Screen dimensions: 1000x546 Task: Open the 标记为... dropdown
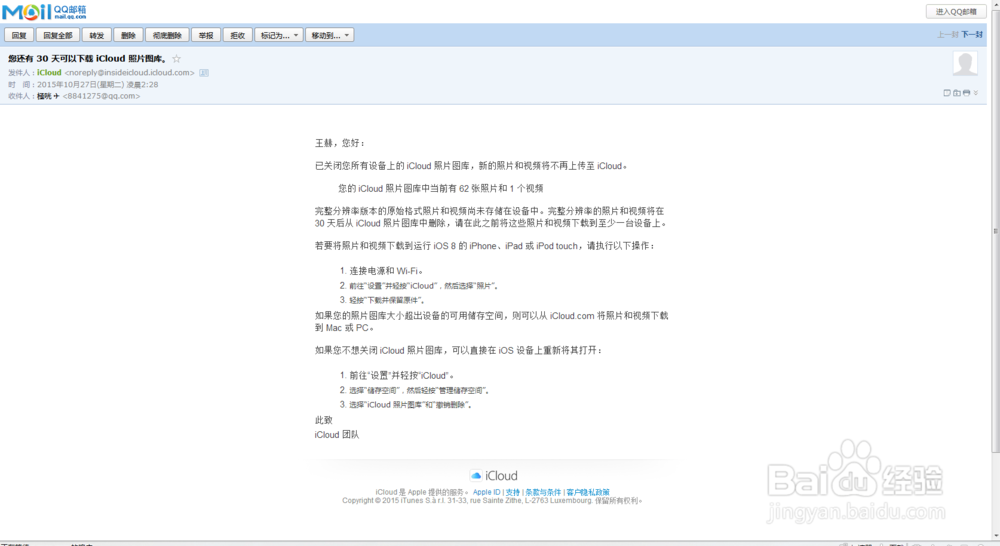[279, 36]
